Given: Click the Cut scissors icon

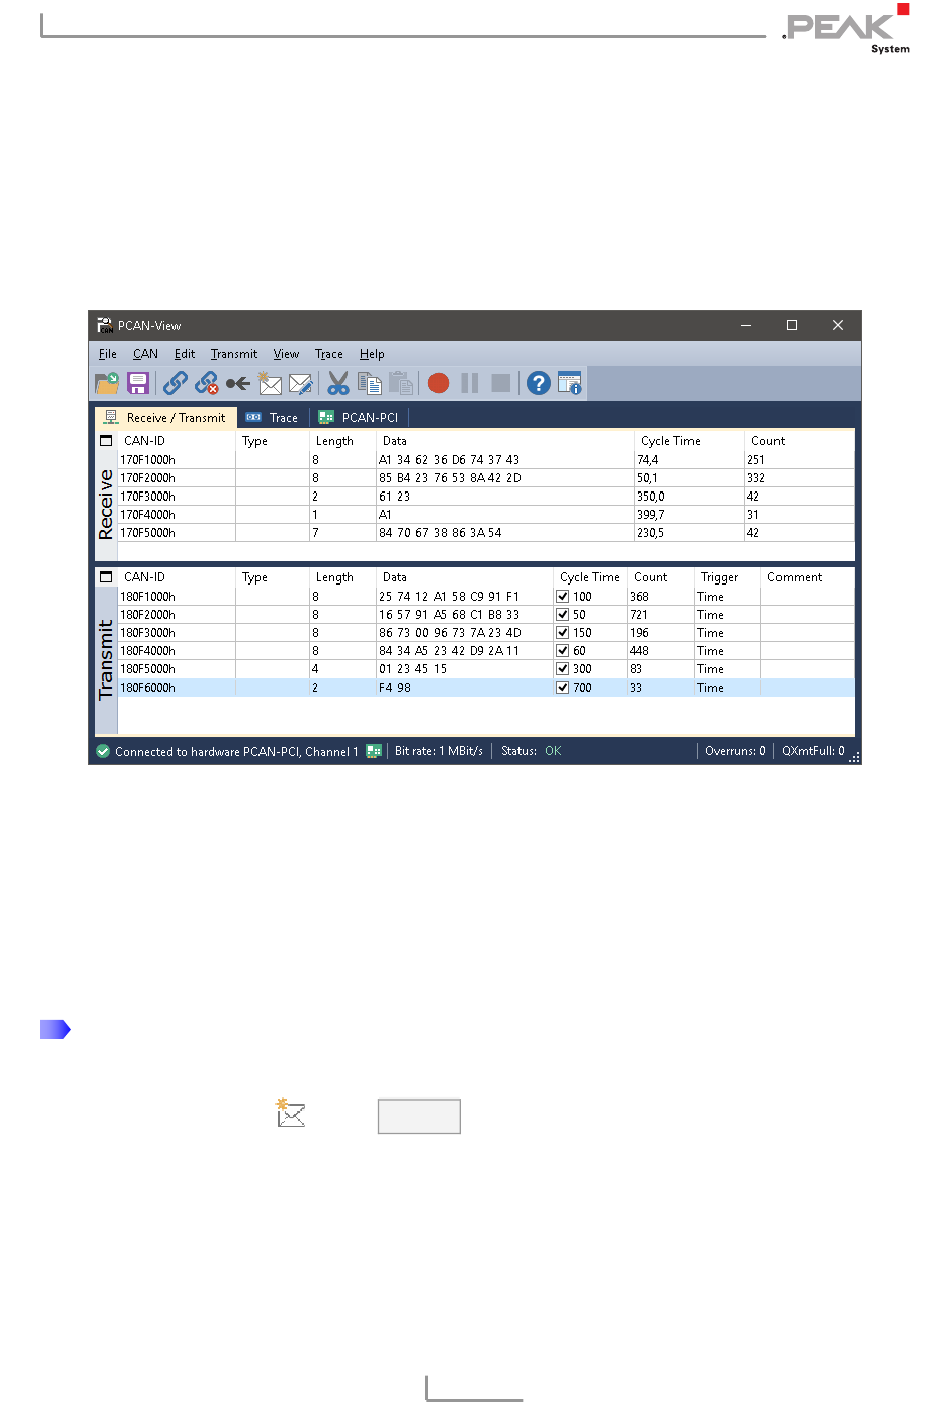Looking at the screenshot, I should [339, 383].
